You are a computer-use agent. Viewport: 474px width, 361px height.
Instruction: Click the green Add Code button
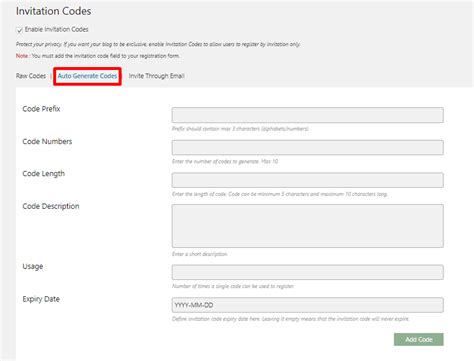(x=419, y=339)
